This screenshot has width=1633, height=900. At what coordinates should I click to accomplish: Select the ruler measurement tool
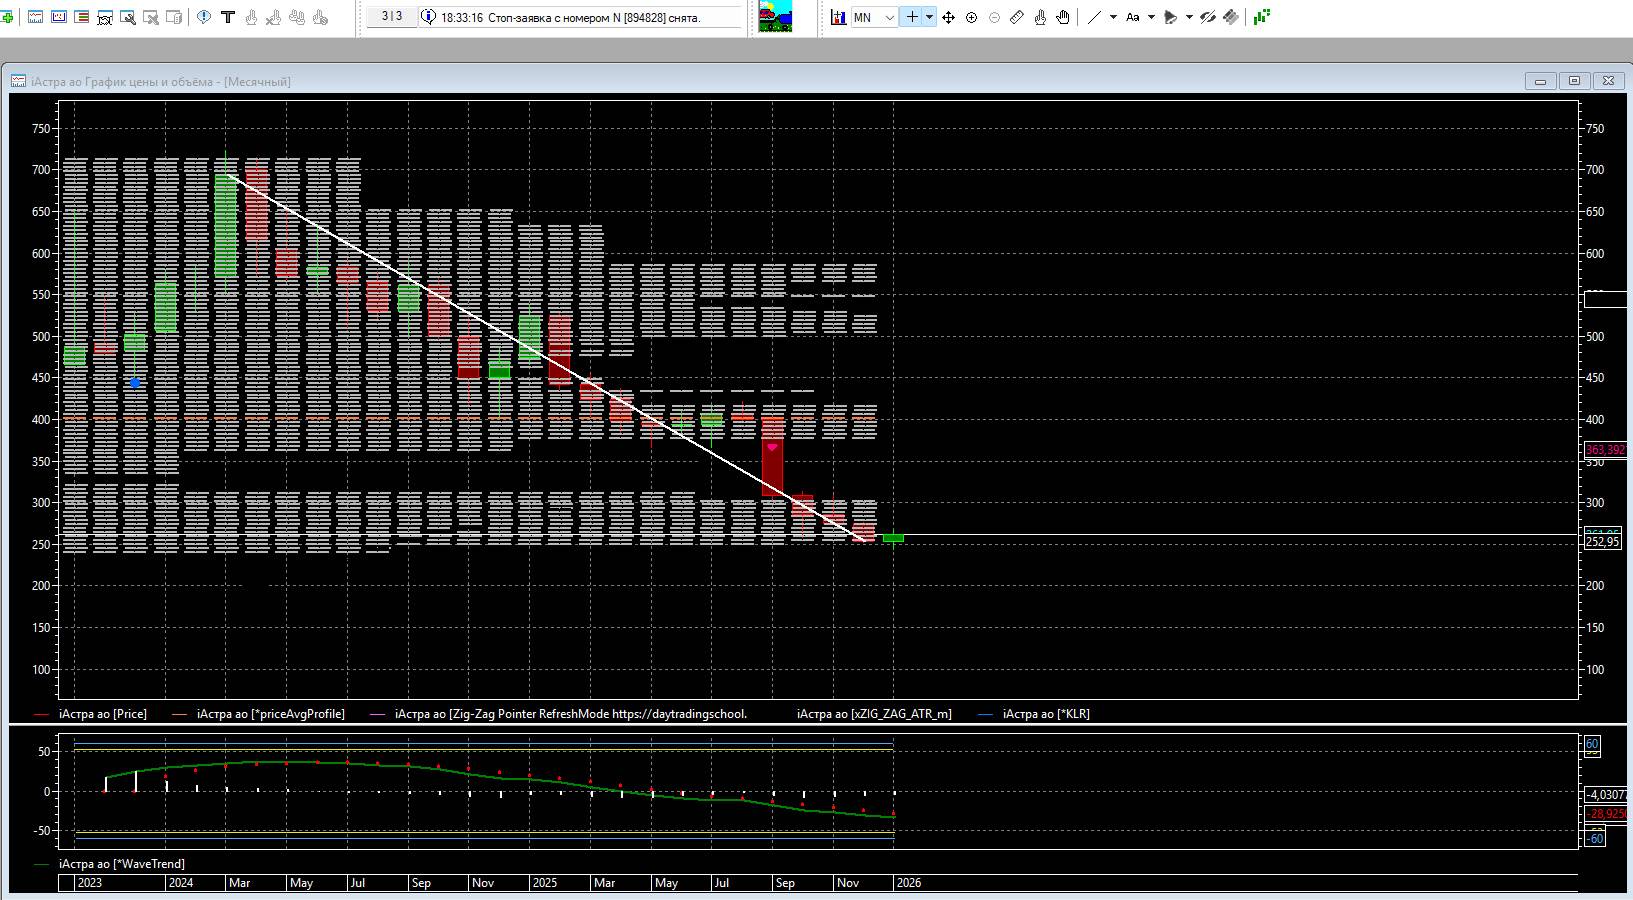pos(1017,17)
